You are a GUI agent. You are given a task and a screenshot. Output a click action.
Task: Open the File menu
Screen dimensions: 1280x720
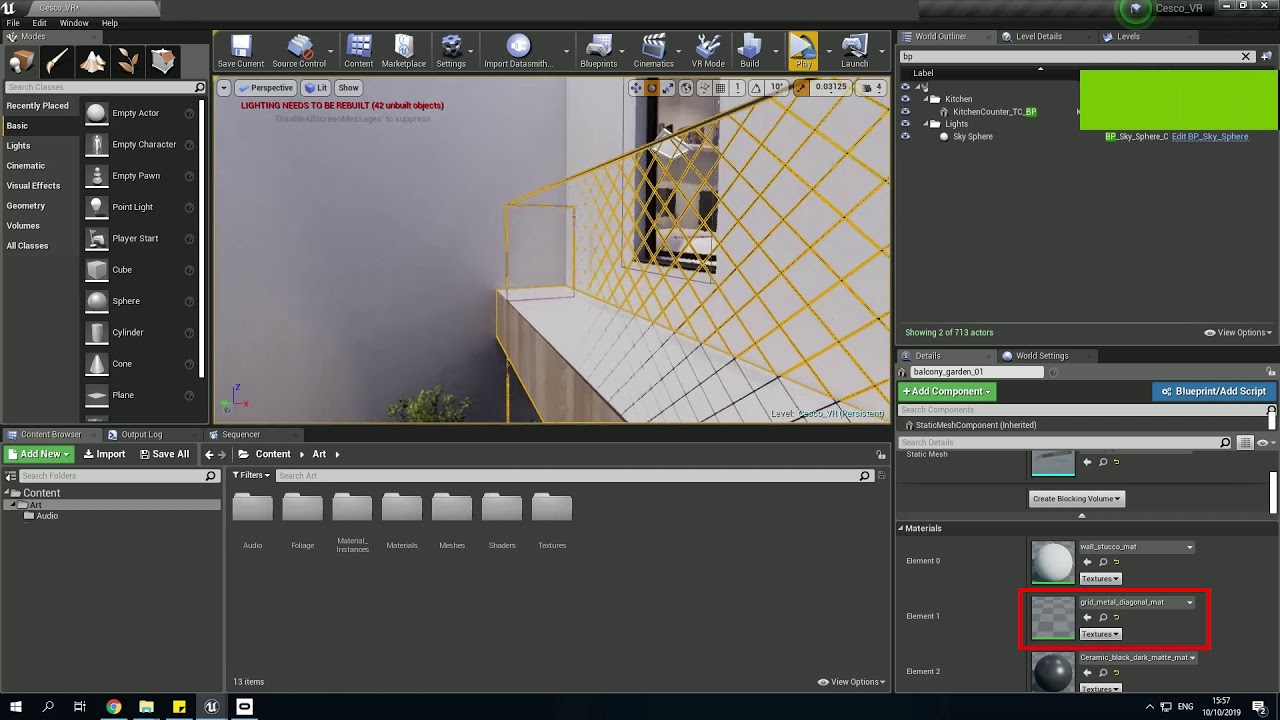coord(13,22)
